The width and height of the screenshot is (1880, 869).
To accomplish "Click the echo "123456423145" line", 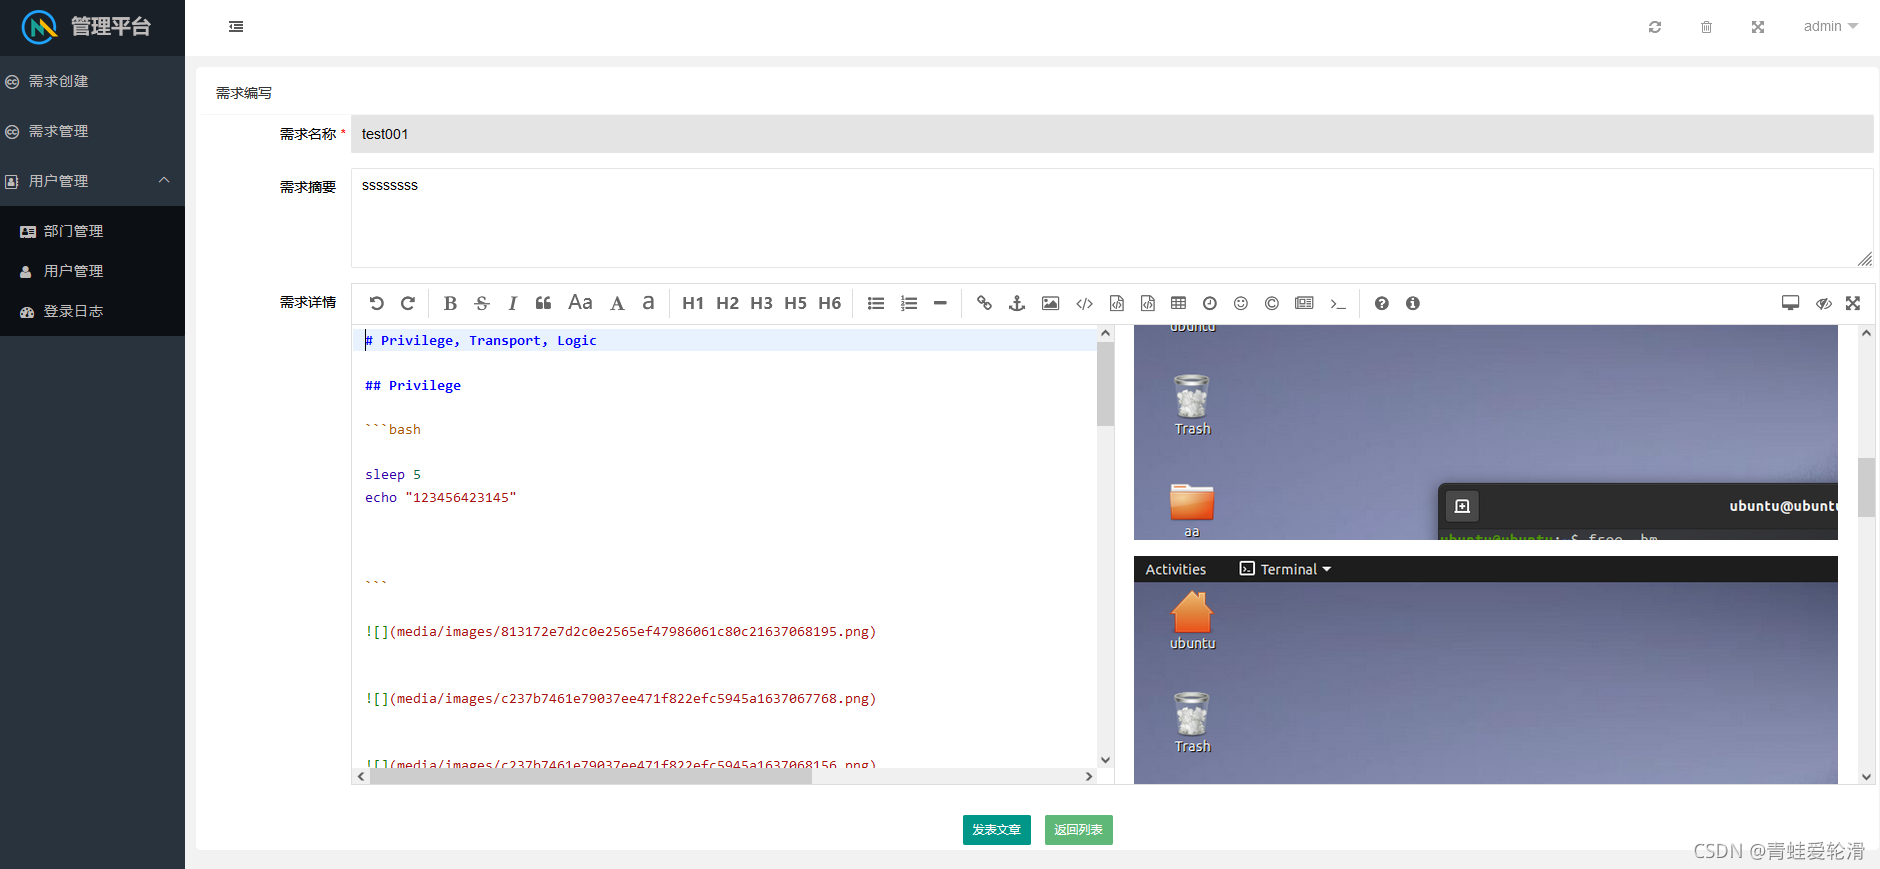I will 441,497.
